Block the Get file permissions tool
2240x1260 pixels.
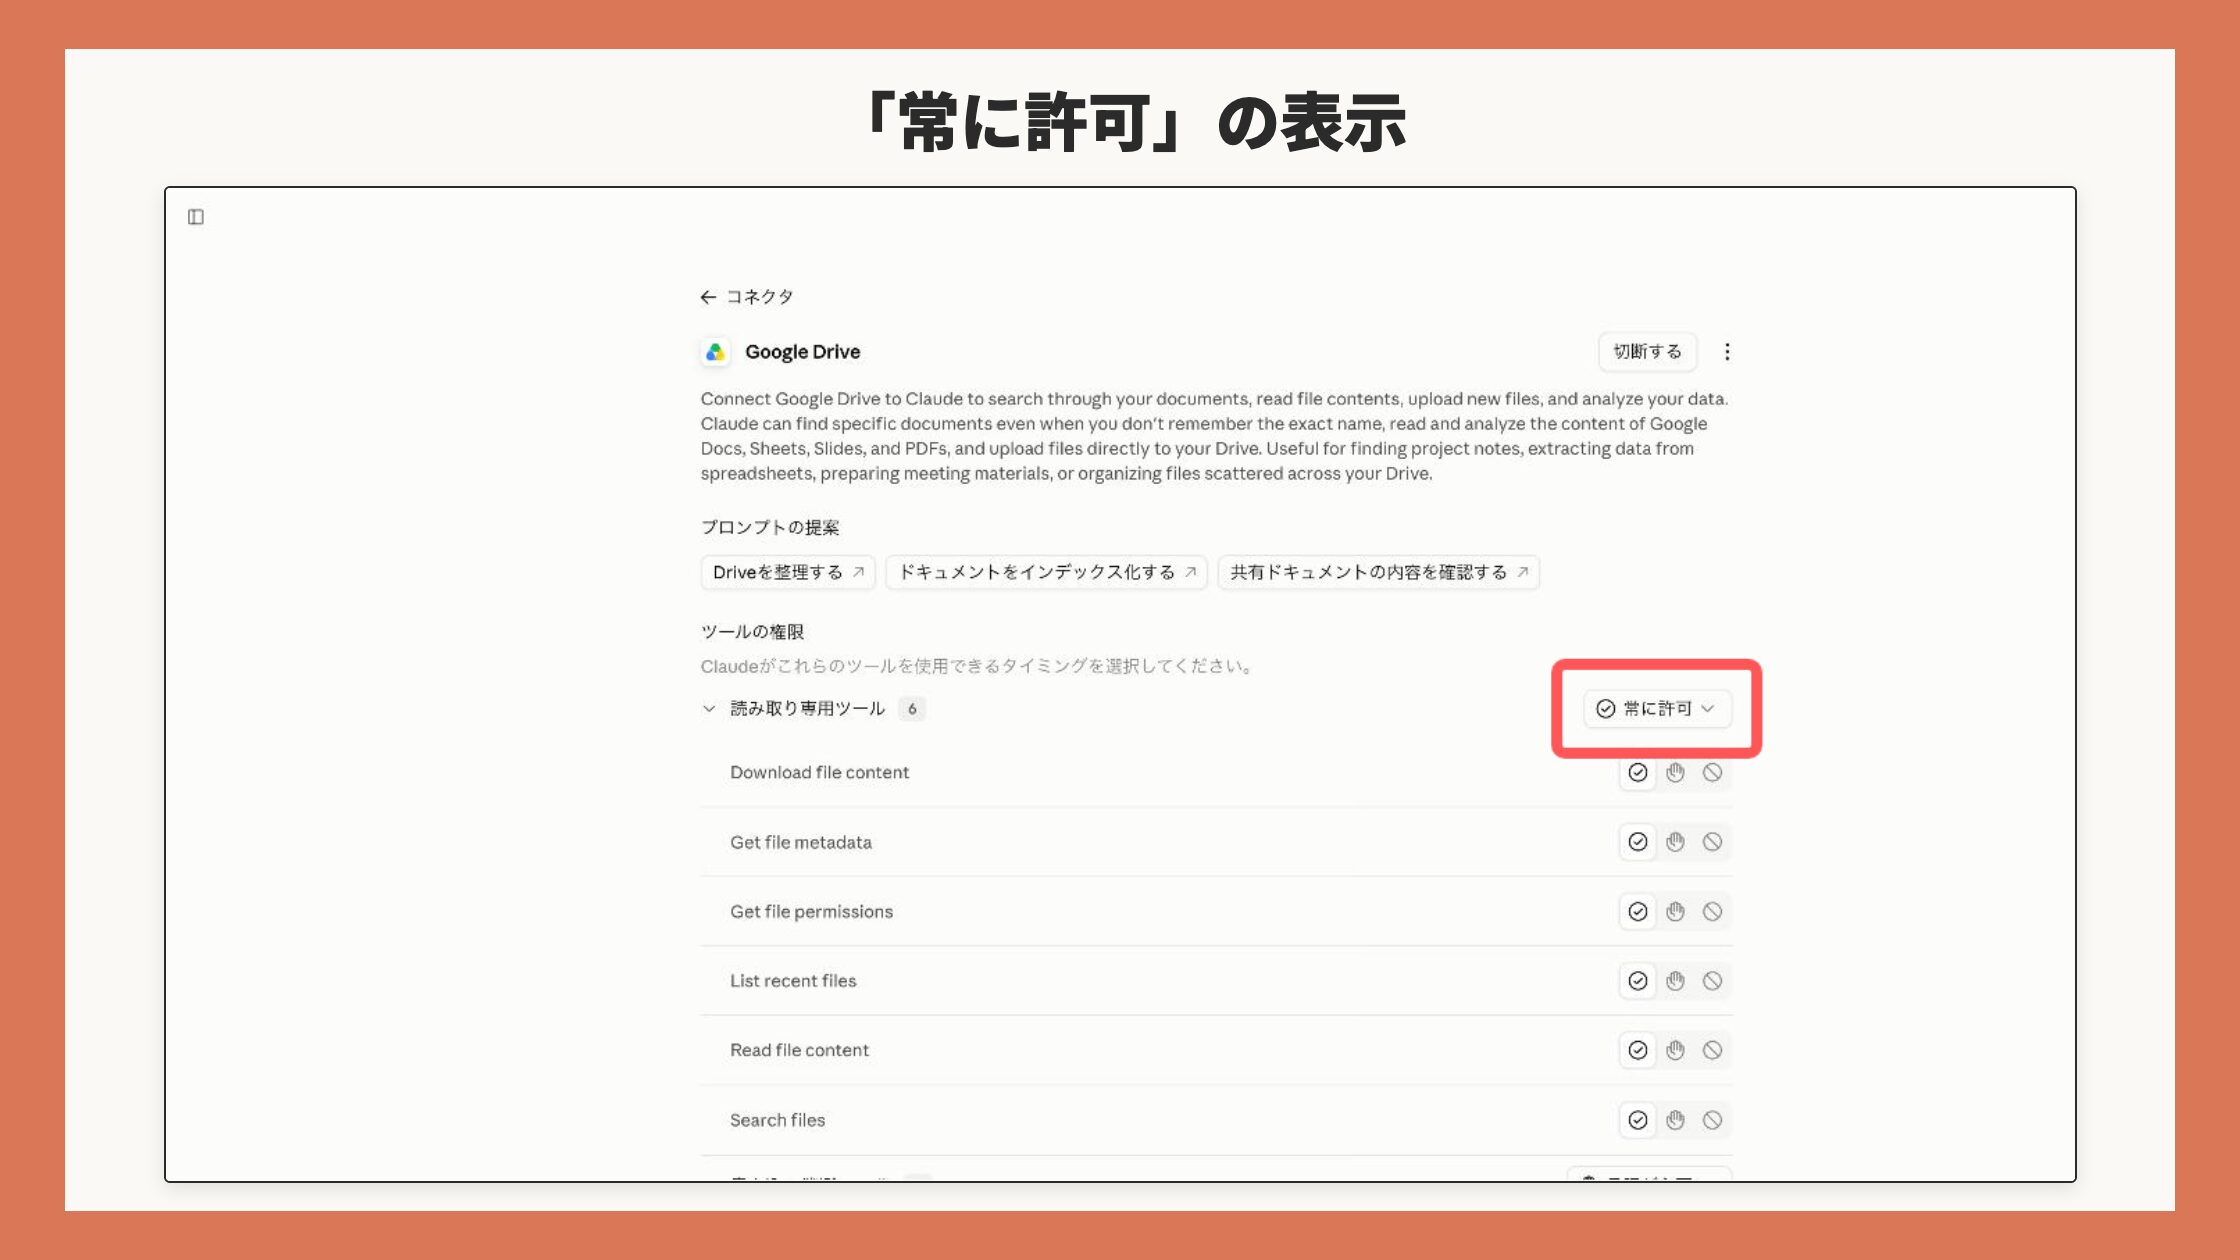pos(1713,912)
